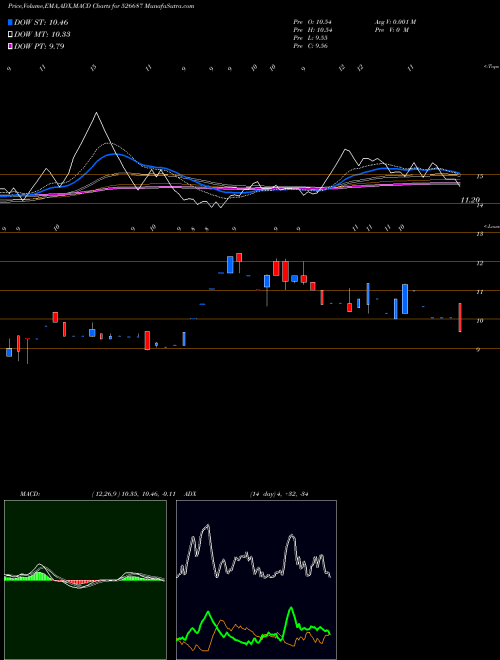Image resolution: width=500 pixels, height=660 pixels.
Task: Select the 'DOW MT: 10.33' legend label
Action: 42,35
